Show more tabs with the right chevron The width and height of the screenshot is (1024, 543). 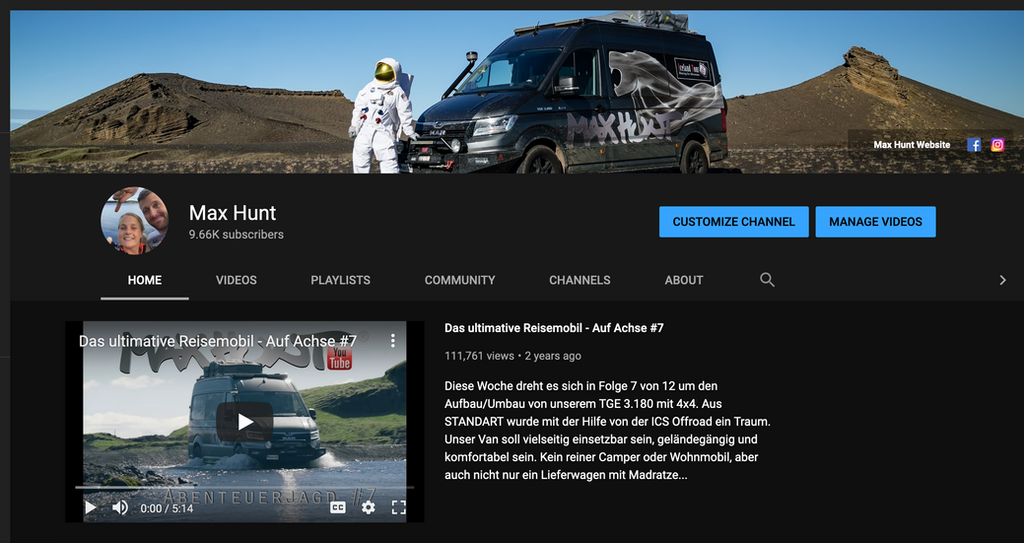(1002, 280)
